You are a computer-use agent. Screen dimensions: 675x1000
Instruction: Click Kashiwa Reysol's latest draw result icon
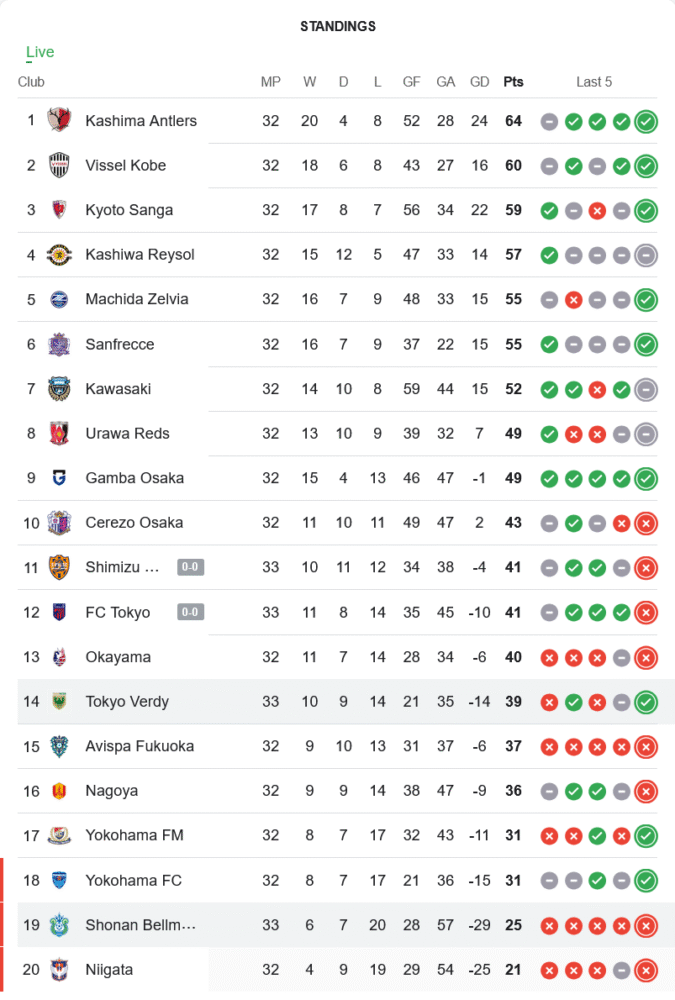click(646, 255)
